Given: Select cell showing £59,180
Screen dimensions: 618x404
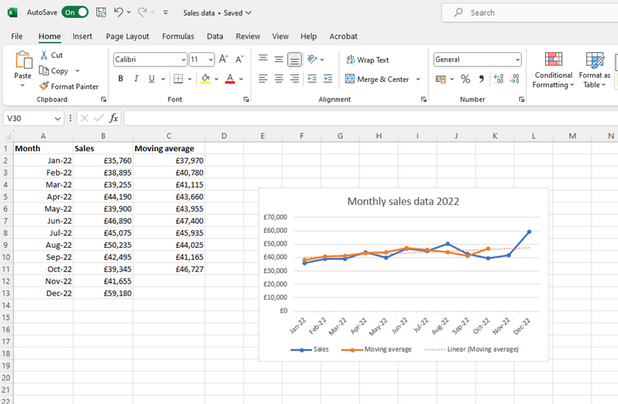Looking at the screenshot, I should pos(103,293).
